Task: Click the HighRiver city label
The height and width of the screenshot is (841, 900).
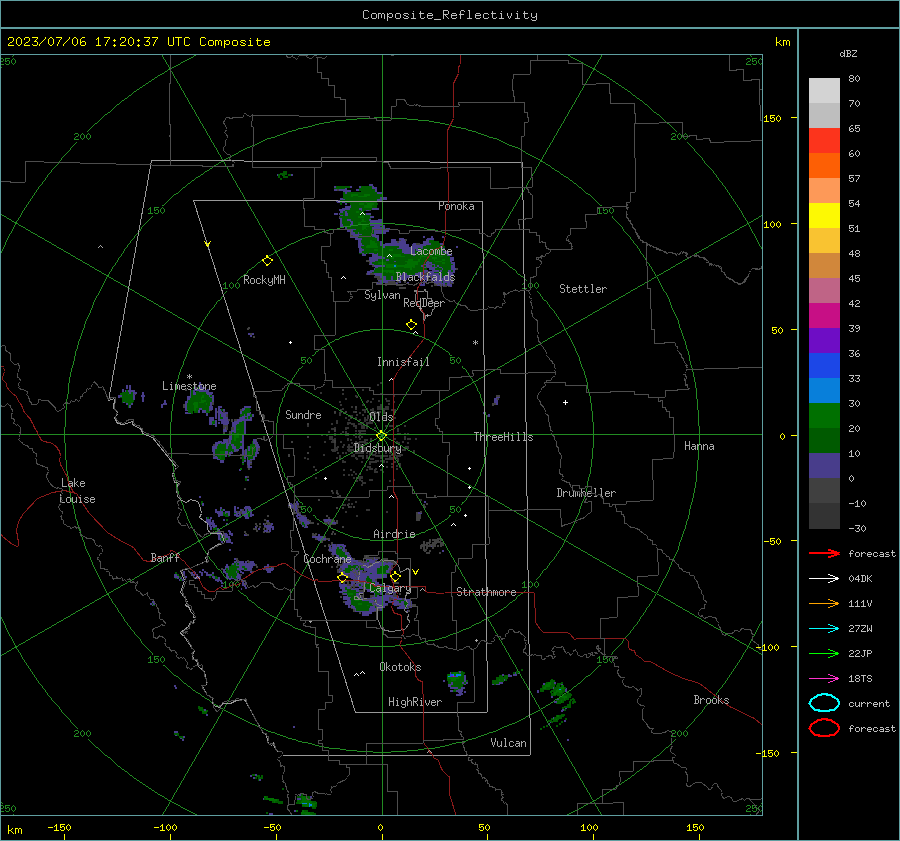Action: (415, 702)
